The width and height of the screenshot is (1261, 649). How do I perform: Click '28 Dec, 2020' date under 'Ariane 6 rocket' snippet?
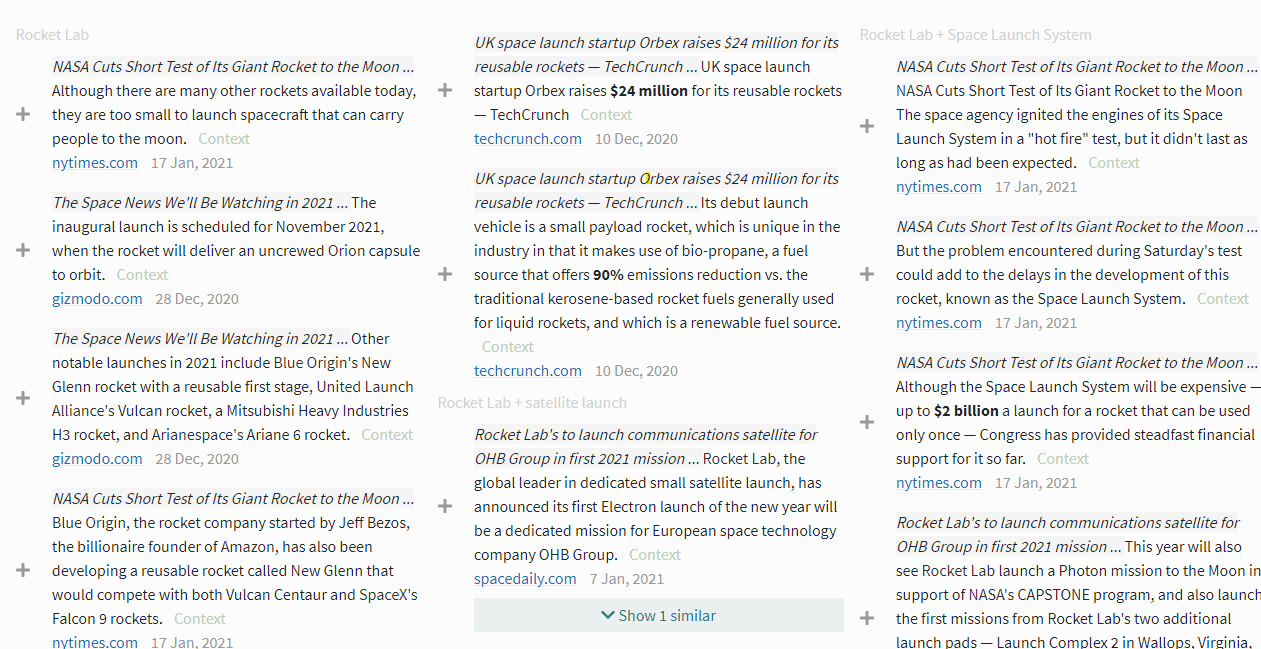pos(197,459)
